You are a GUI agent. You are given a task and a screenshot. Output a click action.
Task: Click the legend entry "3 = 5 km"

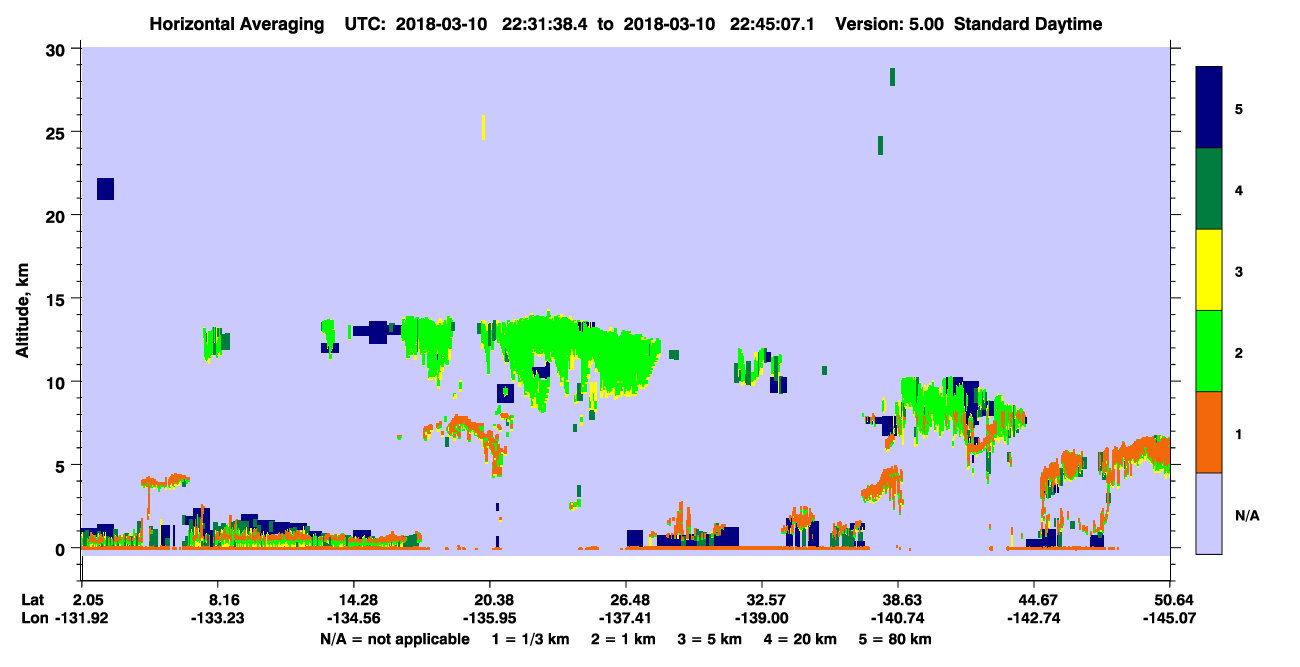coord(711,639)
